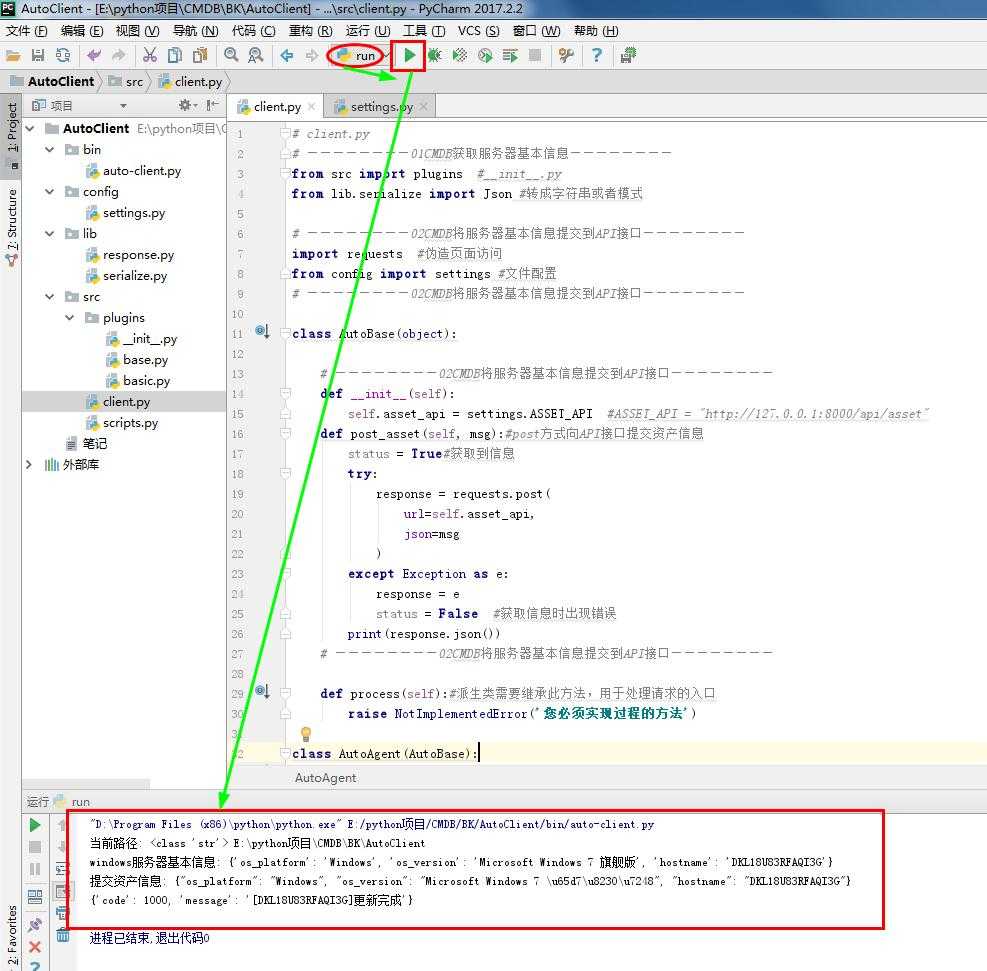
Task: Collapse the bin folder
Action: [x=50, y=150]
